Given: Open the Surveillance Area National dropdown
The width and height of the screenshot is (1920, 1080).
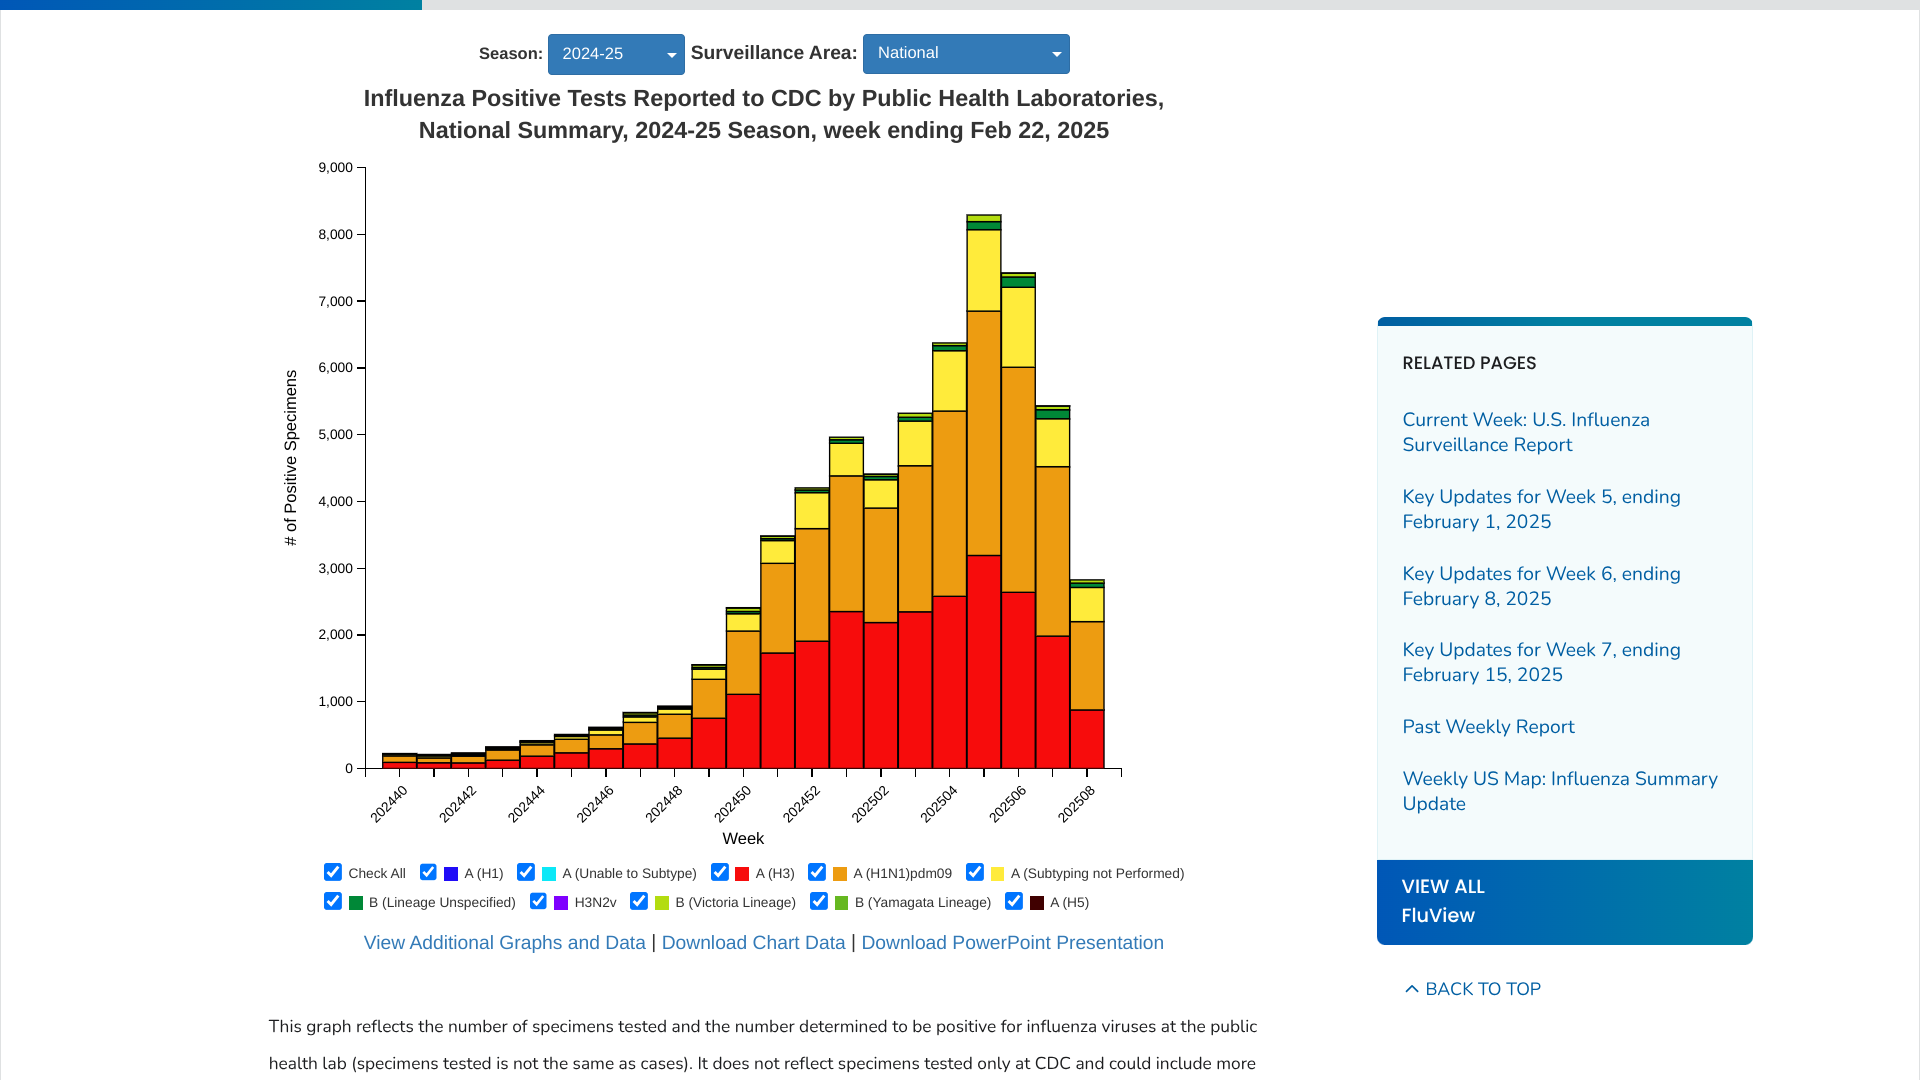Looking at the screenshot, I should (x=966, y=54).
